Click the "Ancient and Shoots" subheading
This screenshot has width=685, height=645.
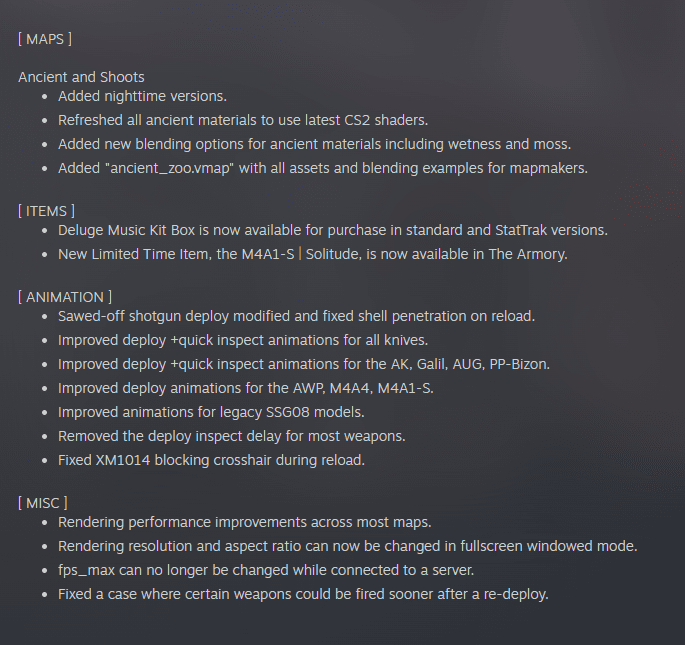(x=81, y=77)
